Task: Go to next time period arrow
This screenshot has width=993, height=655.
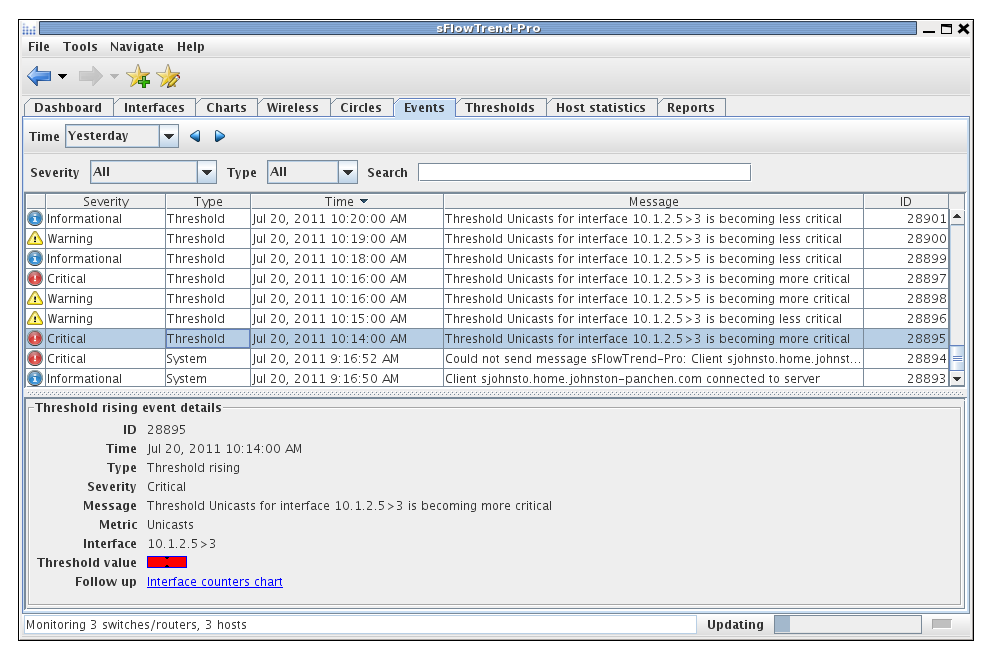Action: (x=220, y=136)
